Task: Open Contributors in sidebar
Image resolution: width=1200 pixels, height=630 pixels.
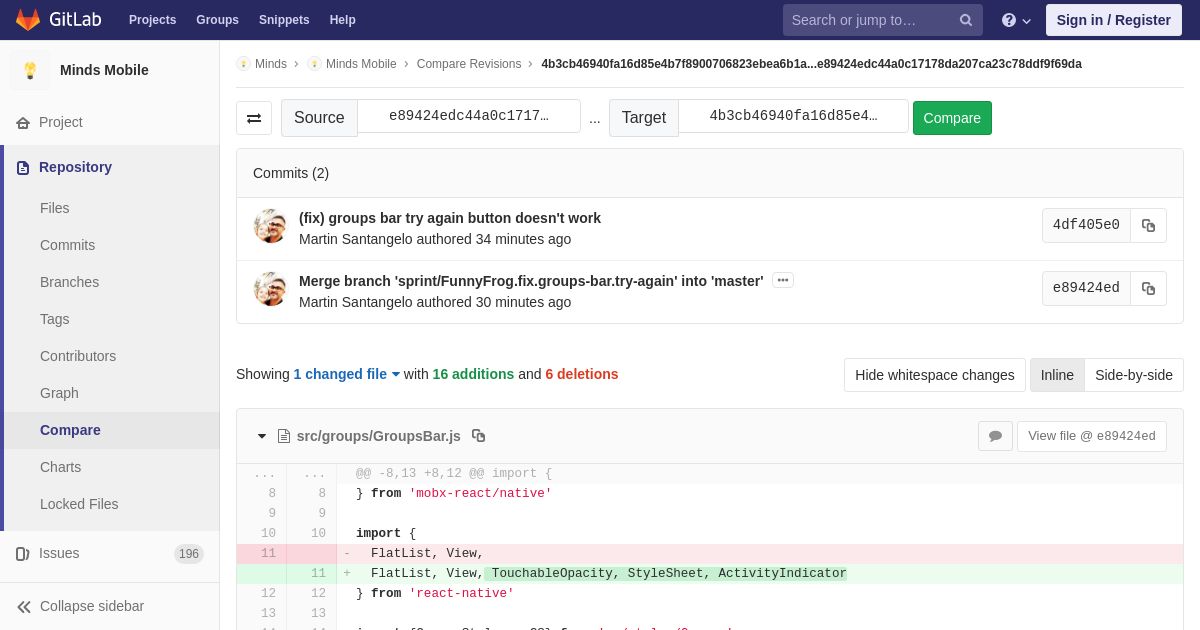Action: (78, 356)
